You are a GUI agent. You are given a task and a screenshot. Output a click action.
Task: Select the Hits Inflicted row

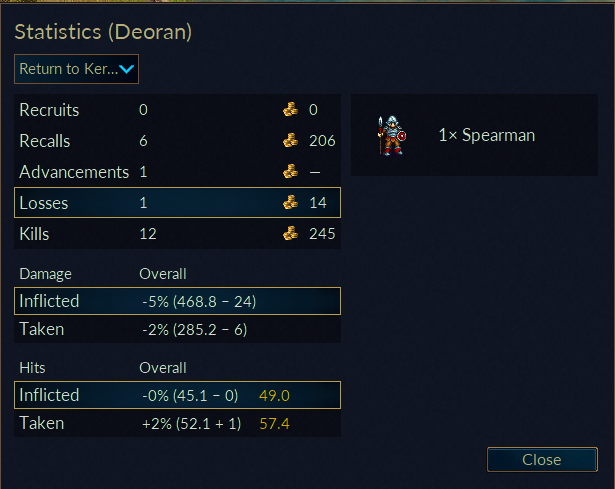coord(177,395)
